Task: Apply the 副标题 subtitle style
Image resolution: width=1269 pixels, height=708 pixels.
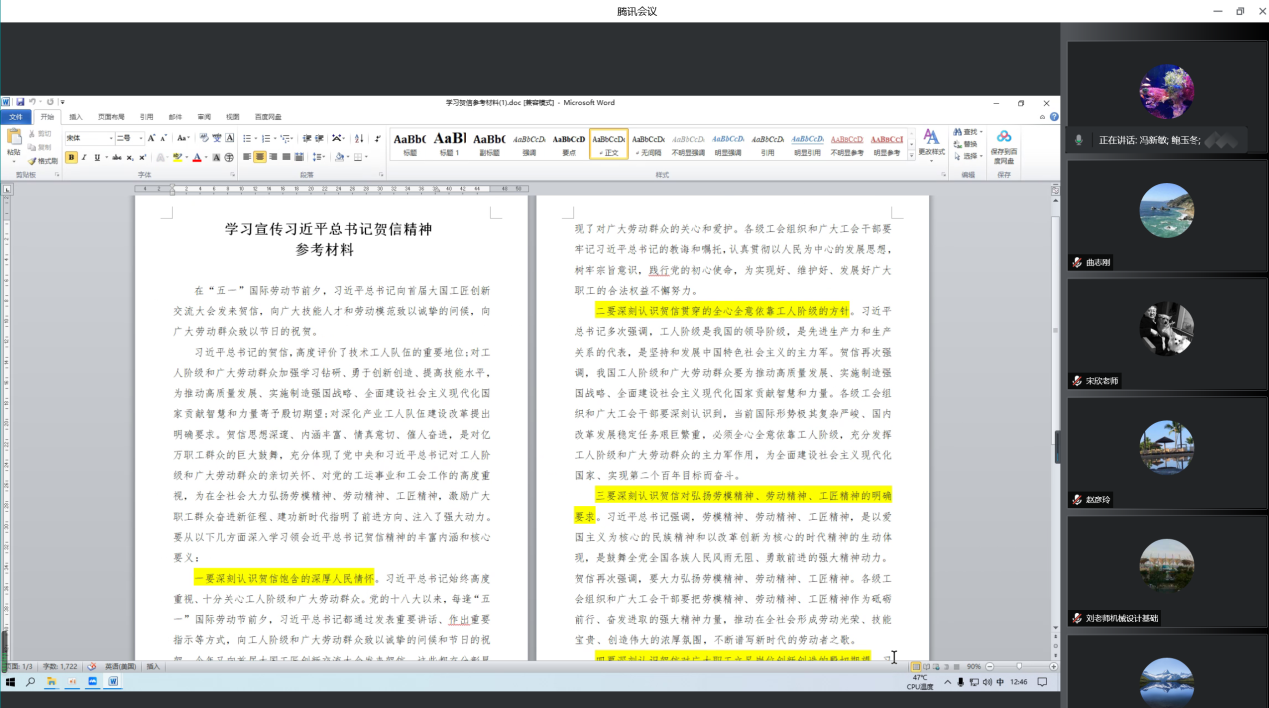Action: 489,143
